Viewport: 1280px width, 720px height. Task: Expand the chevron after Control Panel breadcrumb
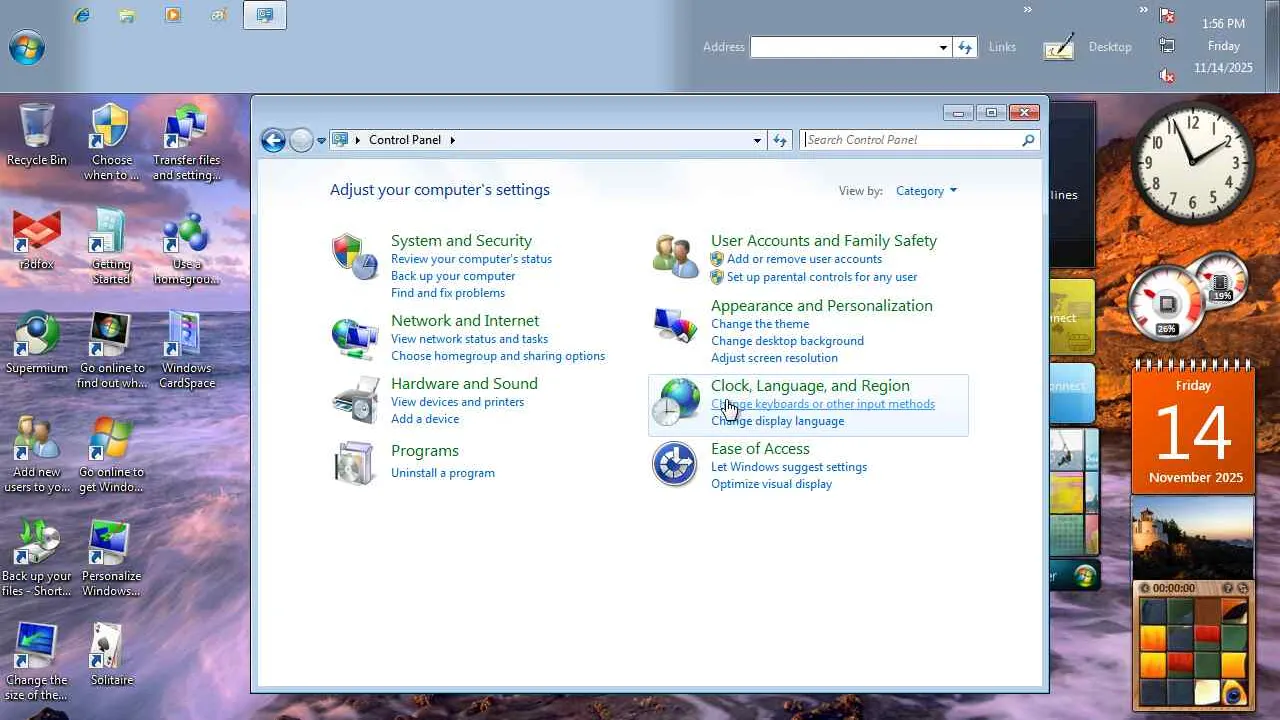pyautogui.click(x=452, y=140)
